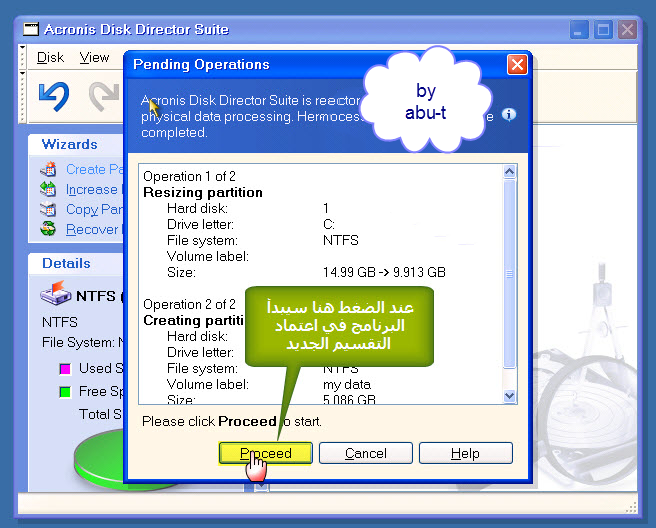
Task: Click the 'my data' volume label value
Action: point(347,384)
